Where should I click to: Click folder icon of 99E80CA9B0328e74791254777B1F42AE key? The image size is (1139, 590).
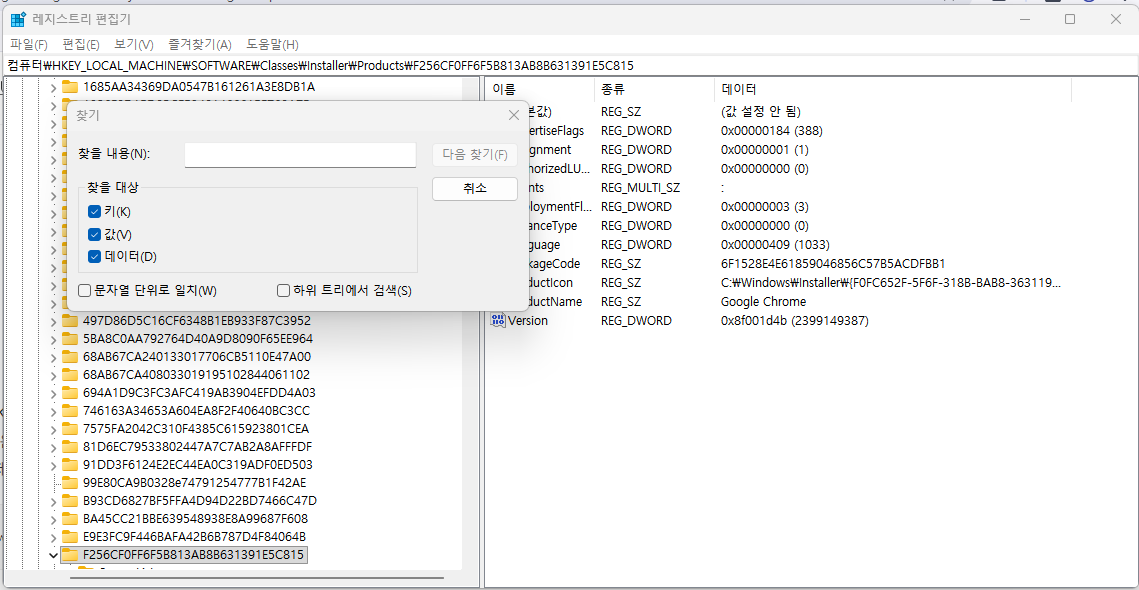pyautogui.click(x=70, y=482)
